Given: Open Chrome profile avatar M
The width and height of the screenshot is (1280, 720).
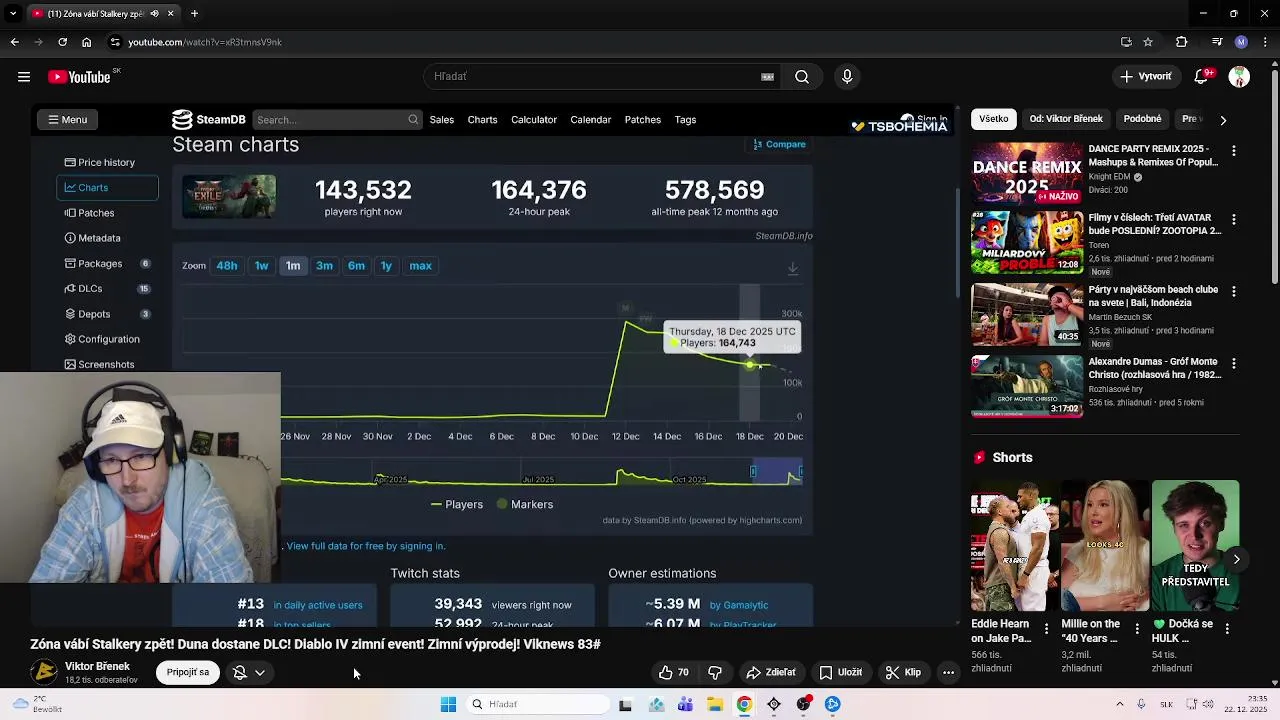Looking at the screenshot, I should pyautogui.click(x=1241, y=42).
